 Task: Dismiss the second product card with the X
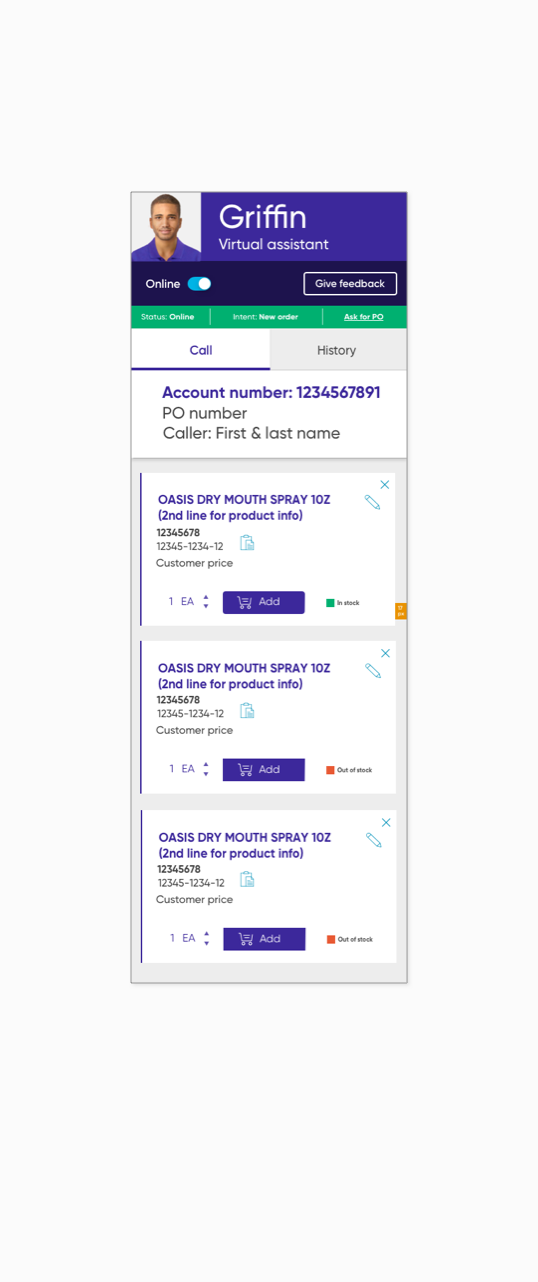pyautogui.click(x=386, y=653)
